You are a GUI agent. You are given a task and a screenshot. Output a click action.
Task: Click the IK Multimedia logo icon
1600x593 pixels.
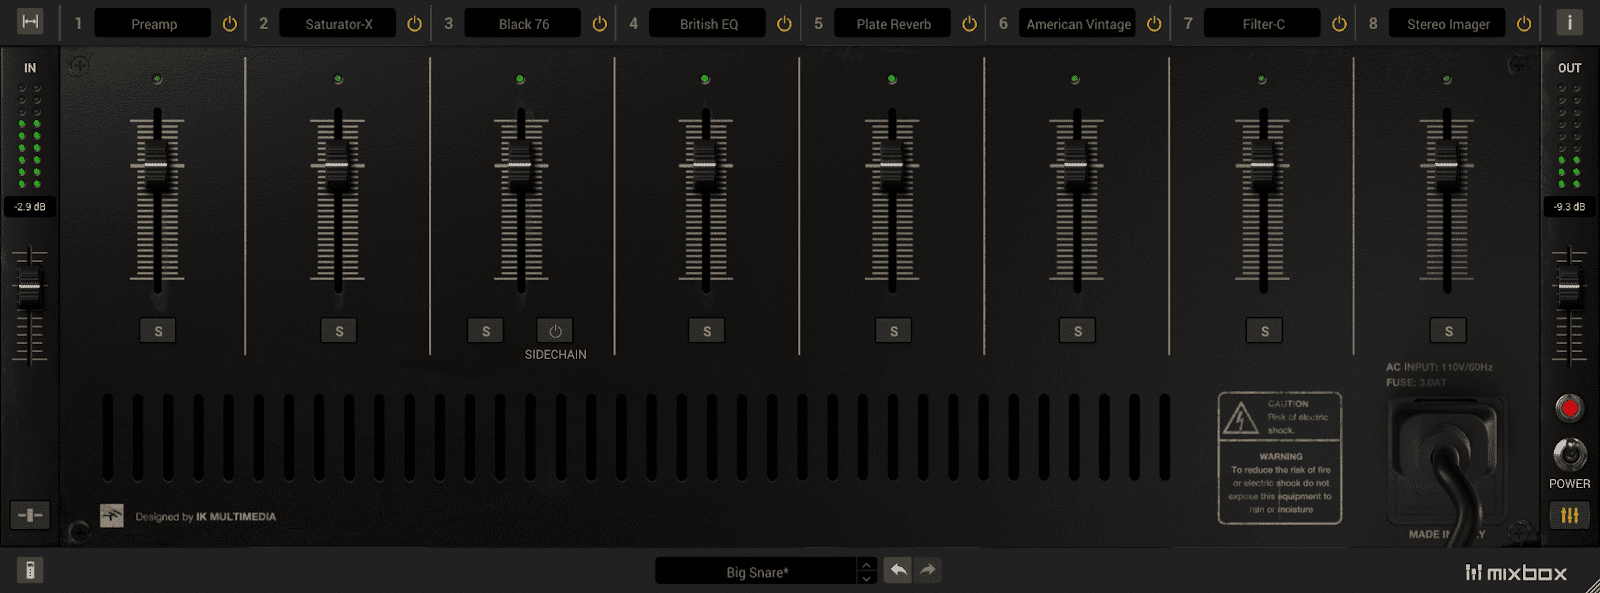[x=112, y=516]
